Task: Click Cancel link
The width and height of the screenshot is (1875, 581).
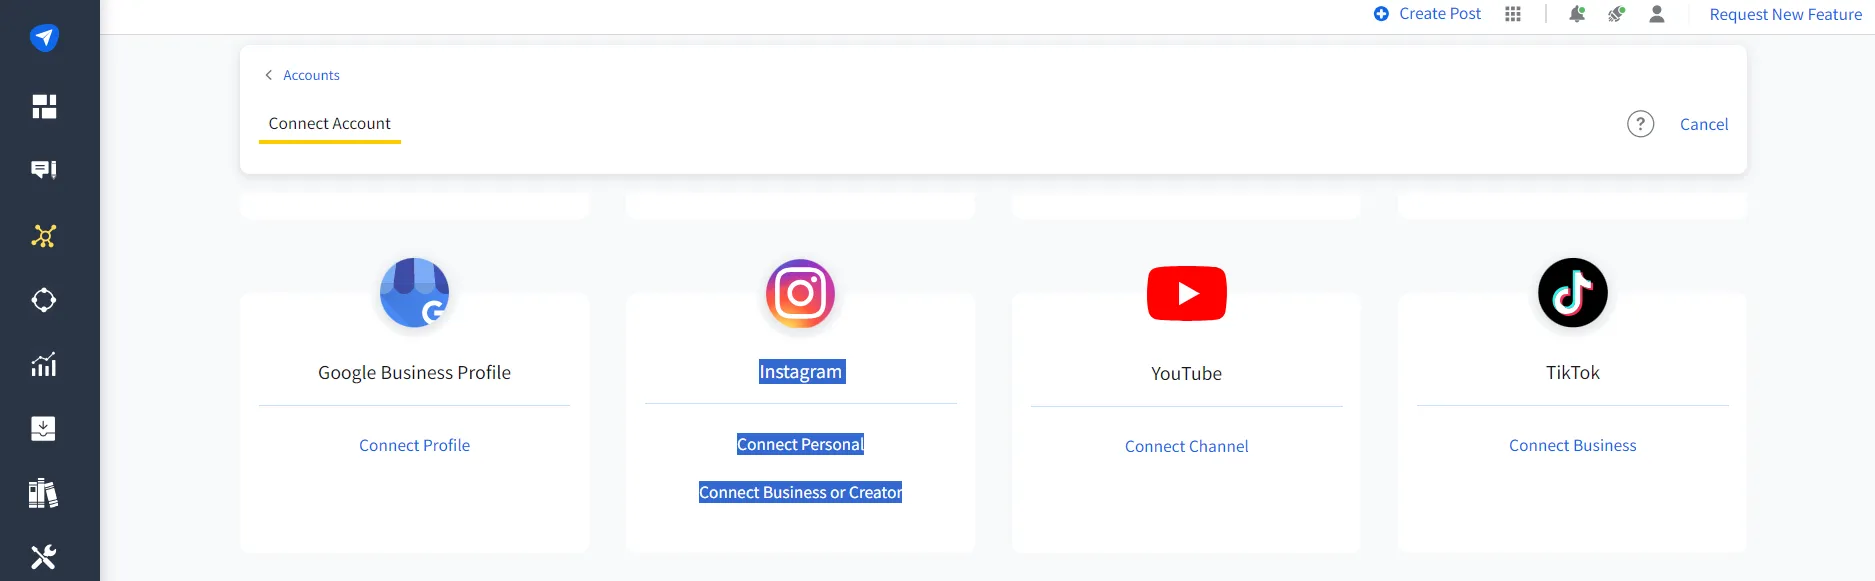Action: [1704, 124]
